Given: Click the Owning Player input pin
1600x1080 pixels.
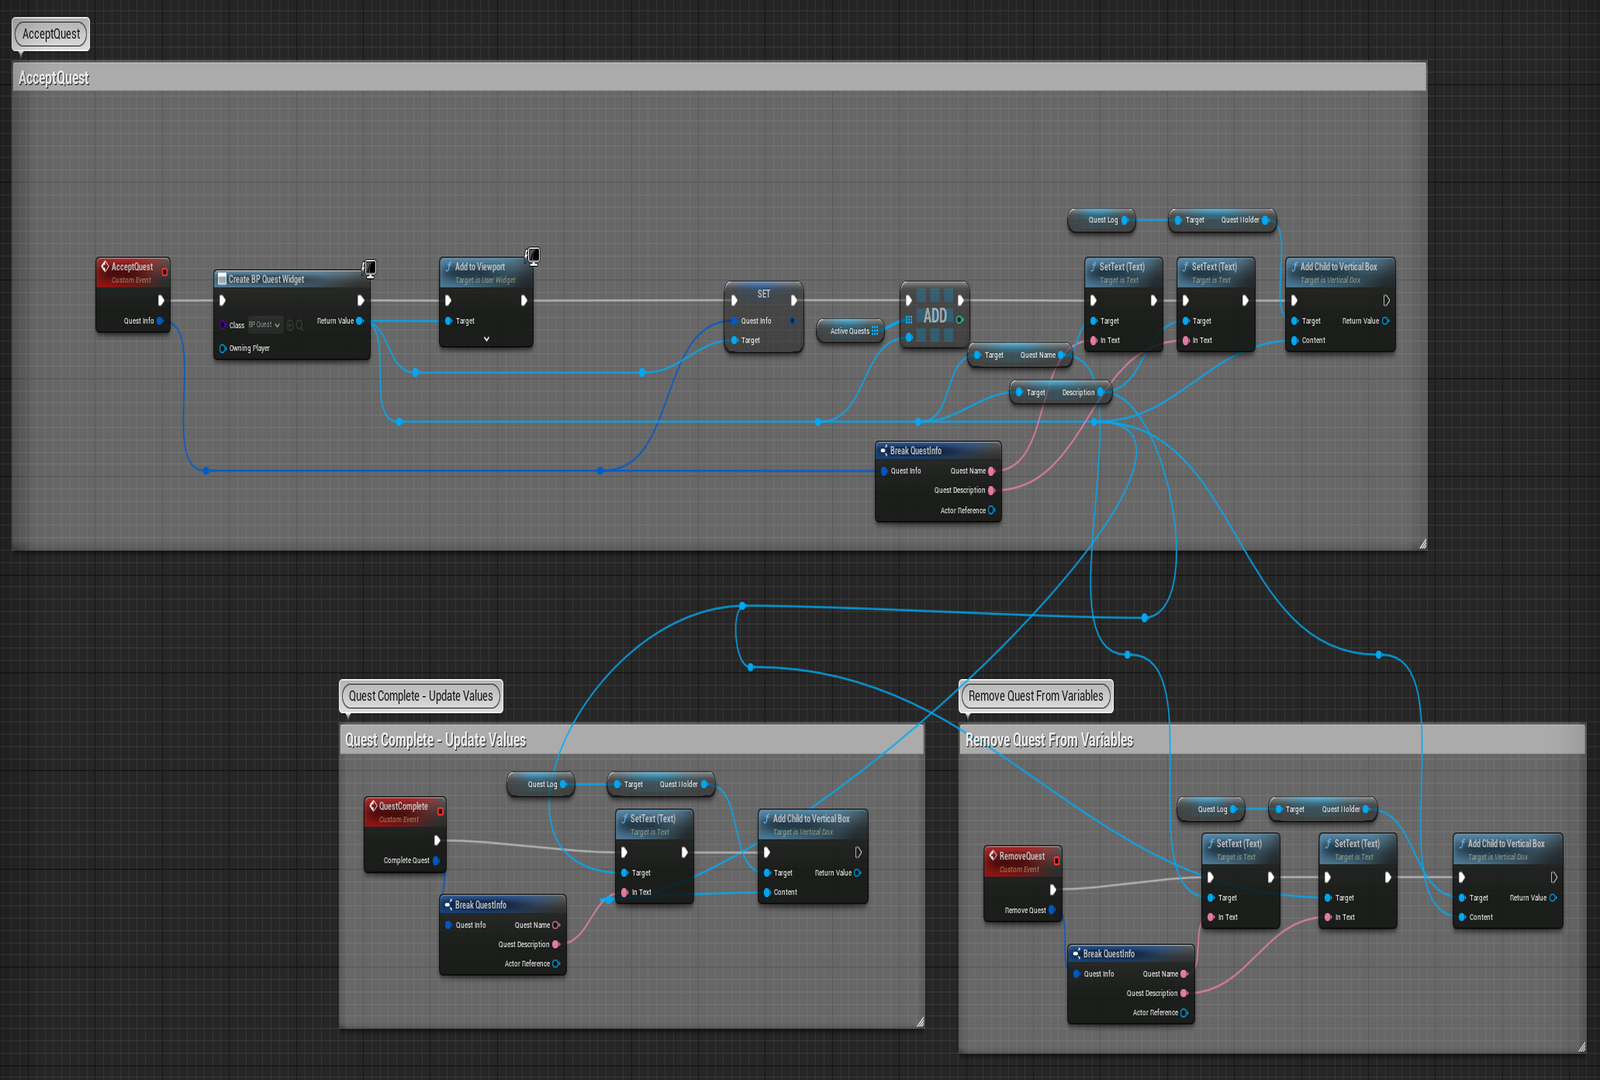Looking at the screenshot, I should click(x=222, y=348).
